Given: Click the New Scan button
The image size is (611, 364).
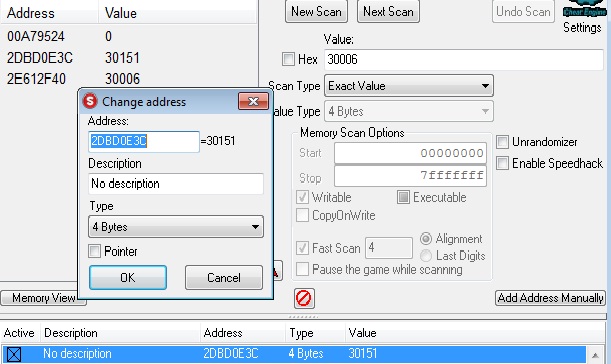Looking at the screenshot, I should point(316,12).
